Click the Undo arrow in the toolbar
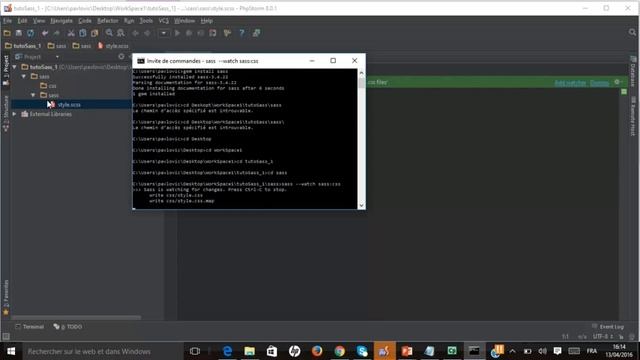 [45, 33]
